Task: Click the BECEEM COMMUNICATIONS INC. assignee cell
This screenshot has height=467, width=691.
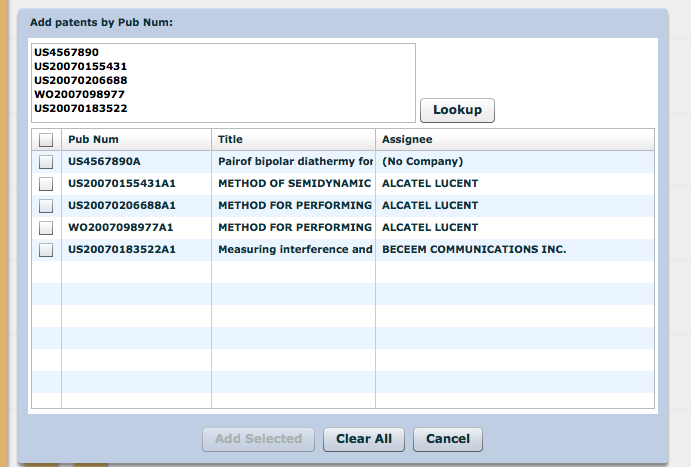Action: point(474,250)
